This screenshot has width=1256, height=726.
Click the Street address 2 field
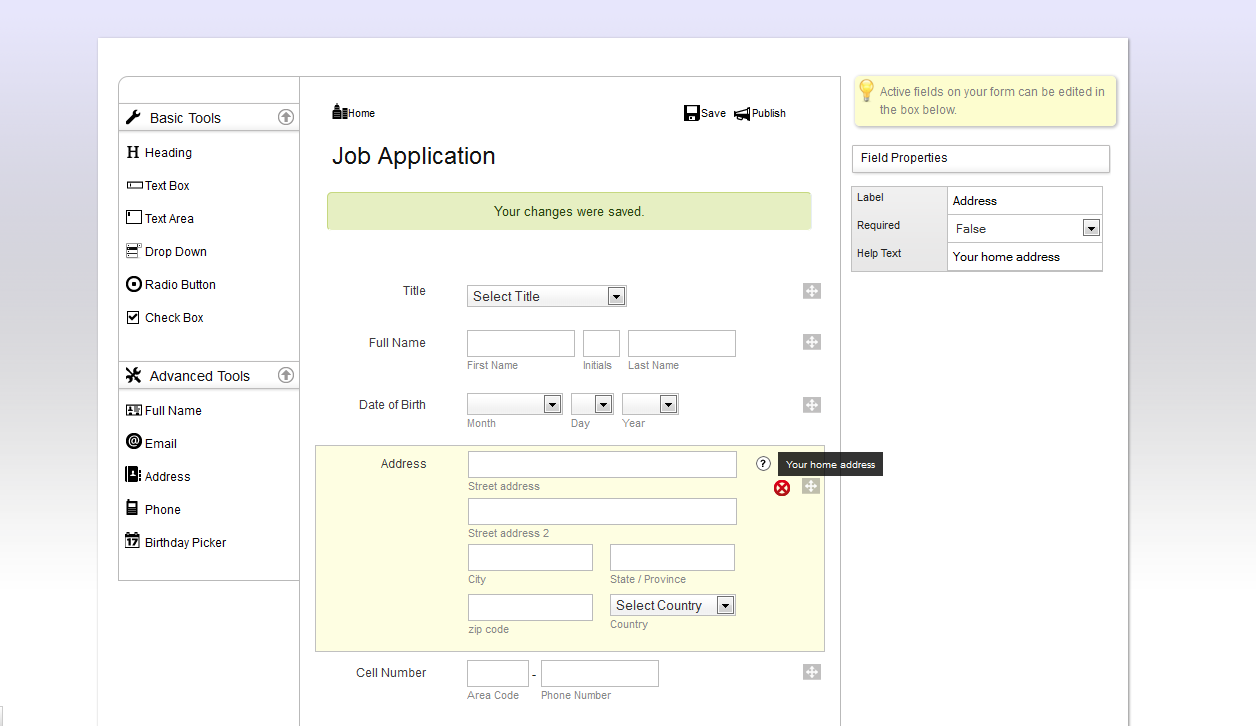pos(602,511)
